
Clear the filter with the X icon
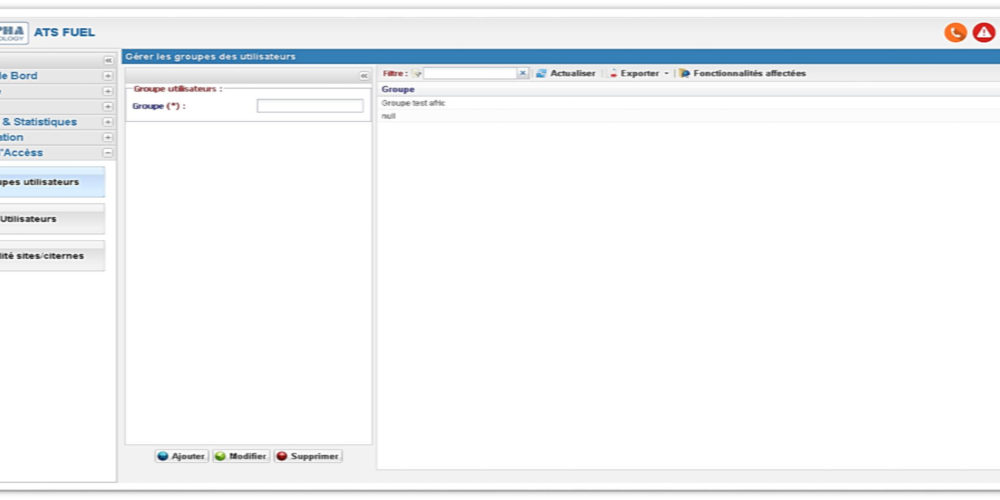(x=522, y=73)
